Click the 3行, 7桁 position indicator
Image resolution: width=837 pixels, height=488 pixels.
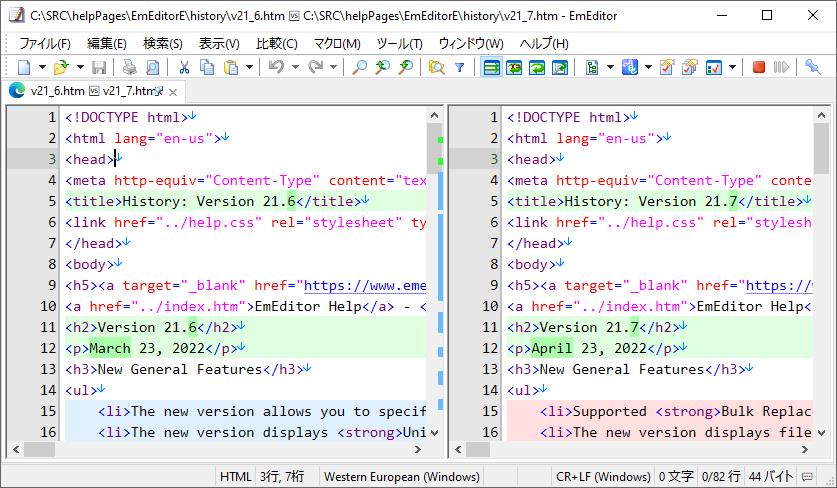[x=282, y=476]
